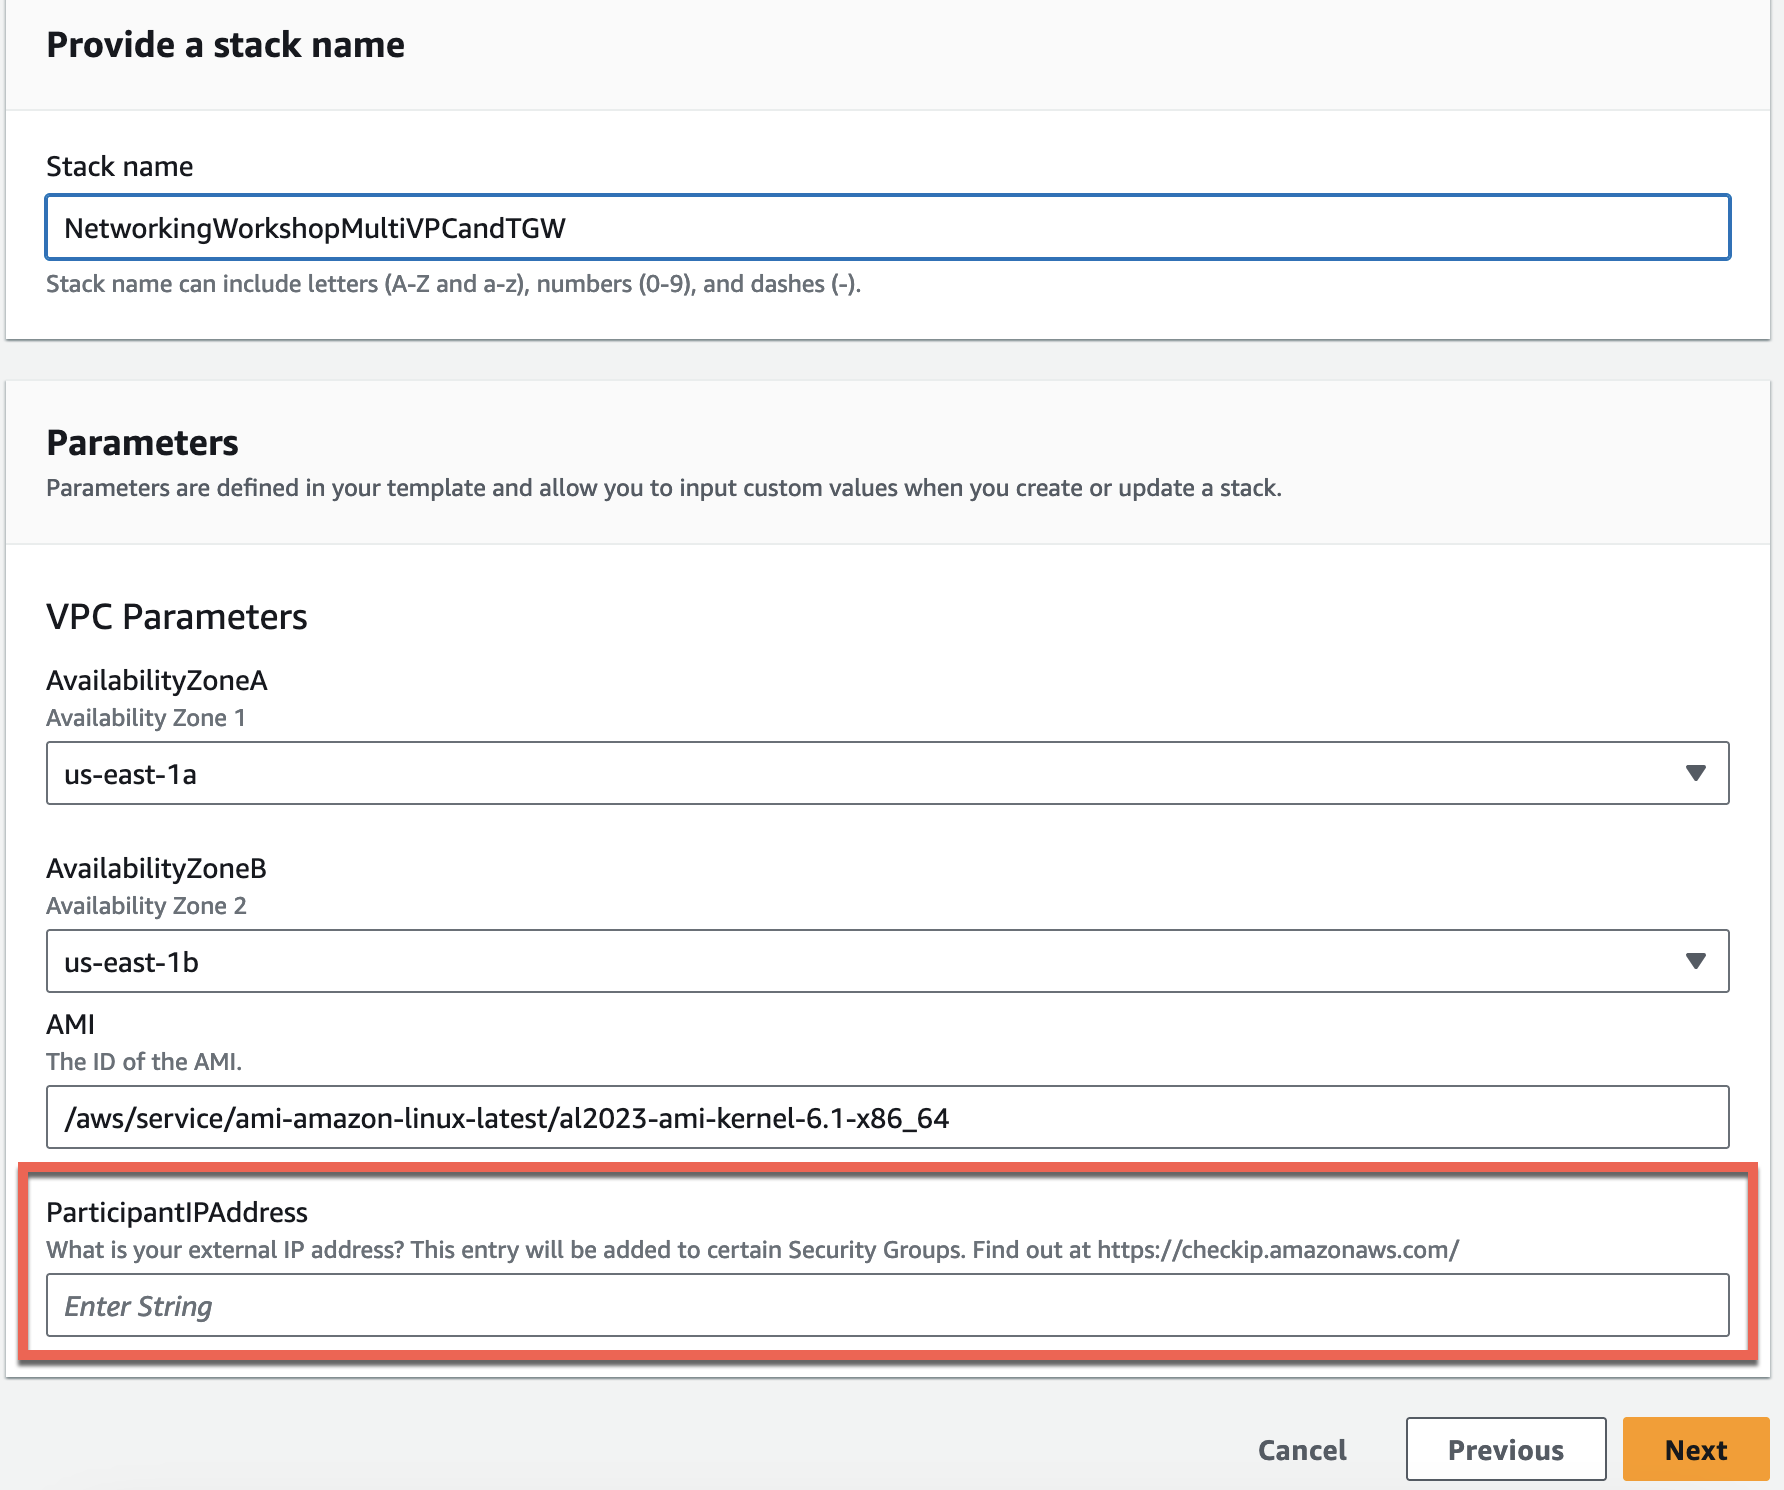
Task: Focus the AMI ID text field
Action: coord(887,1117)
